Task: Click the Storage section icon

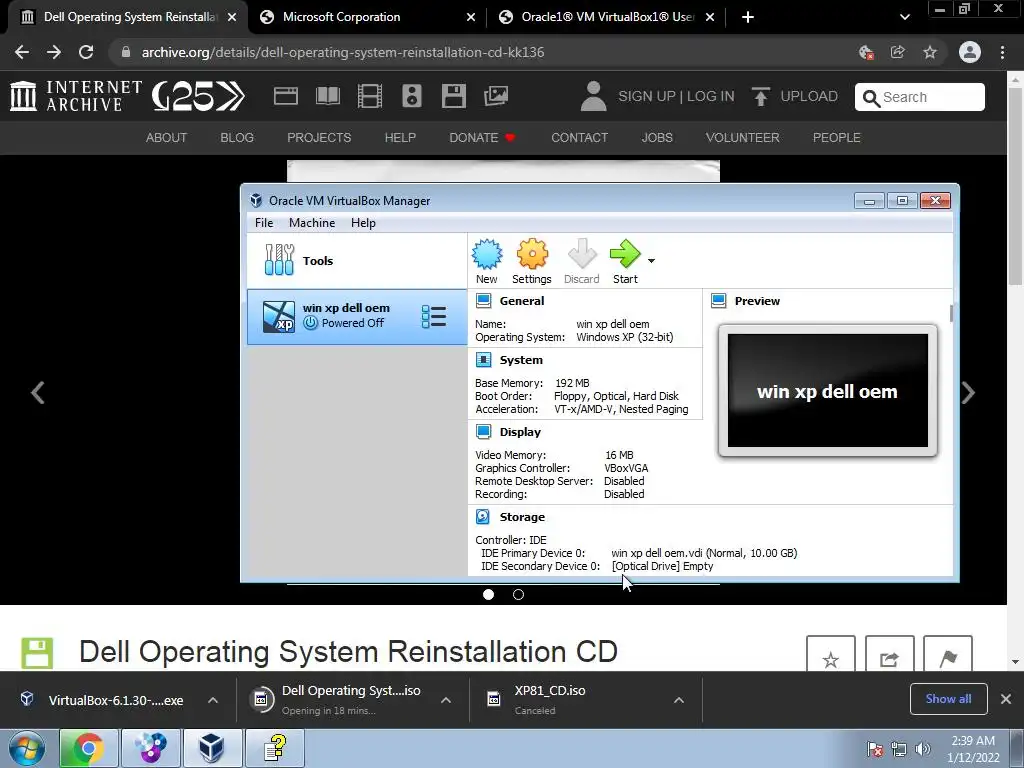Action: 483,517
